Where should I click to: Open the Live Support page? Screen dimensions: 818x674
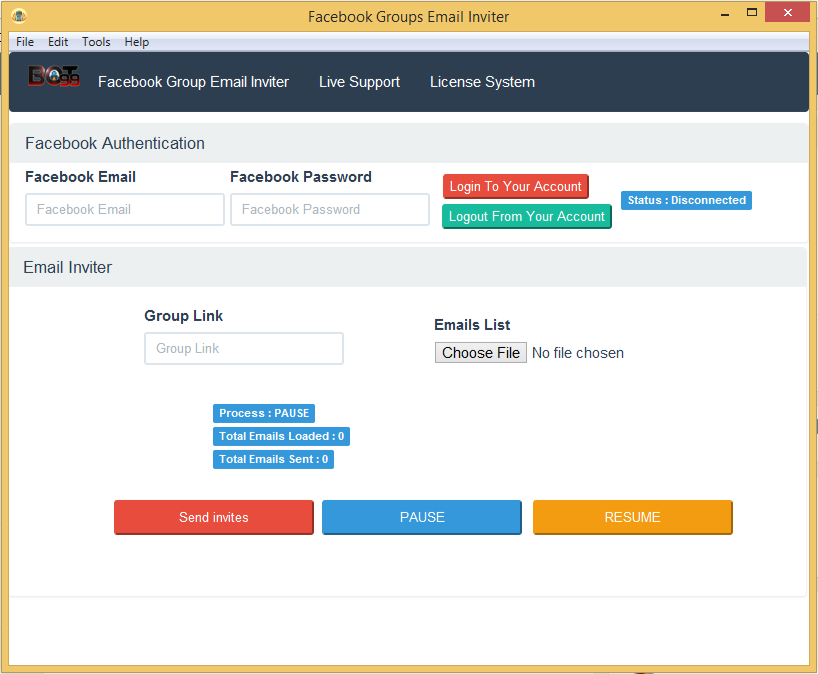point(359,82)
